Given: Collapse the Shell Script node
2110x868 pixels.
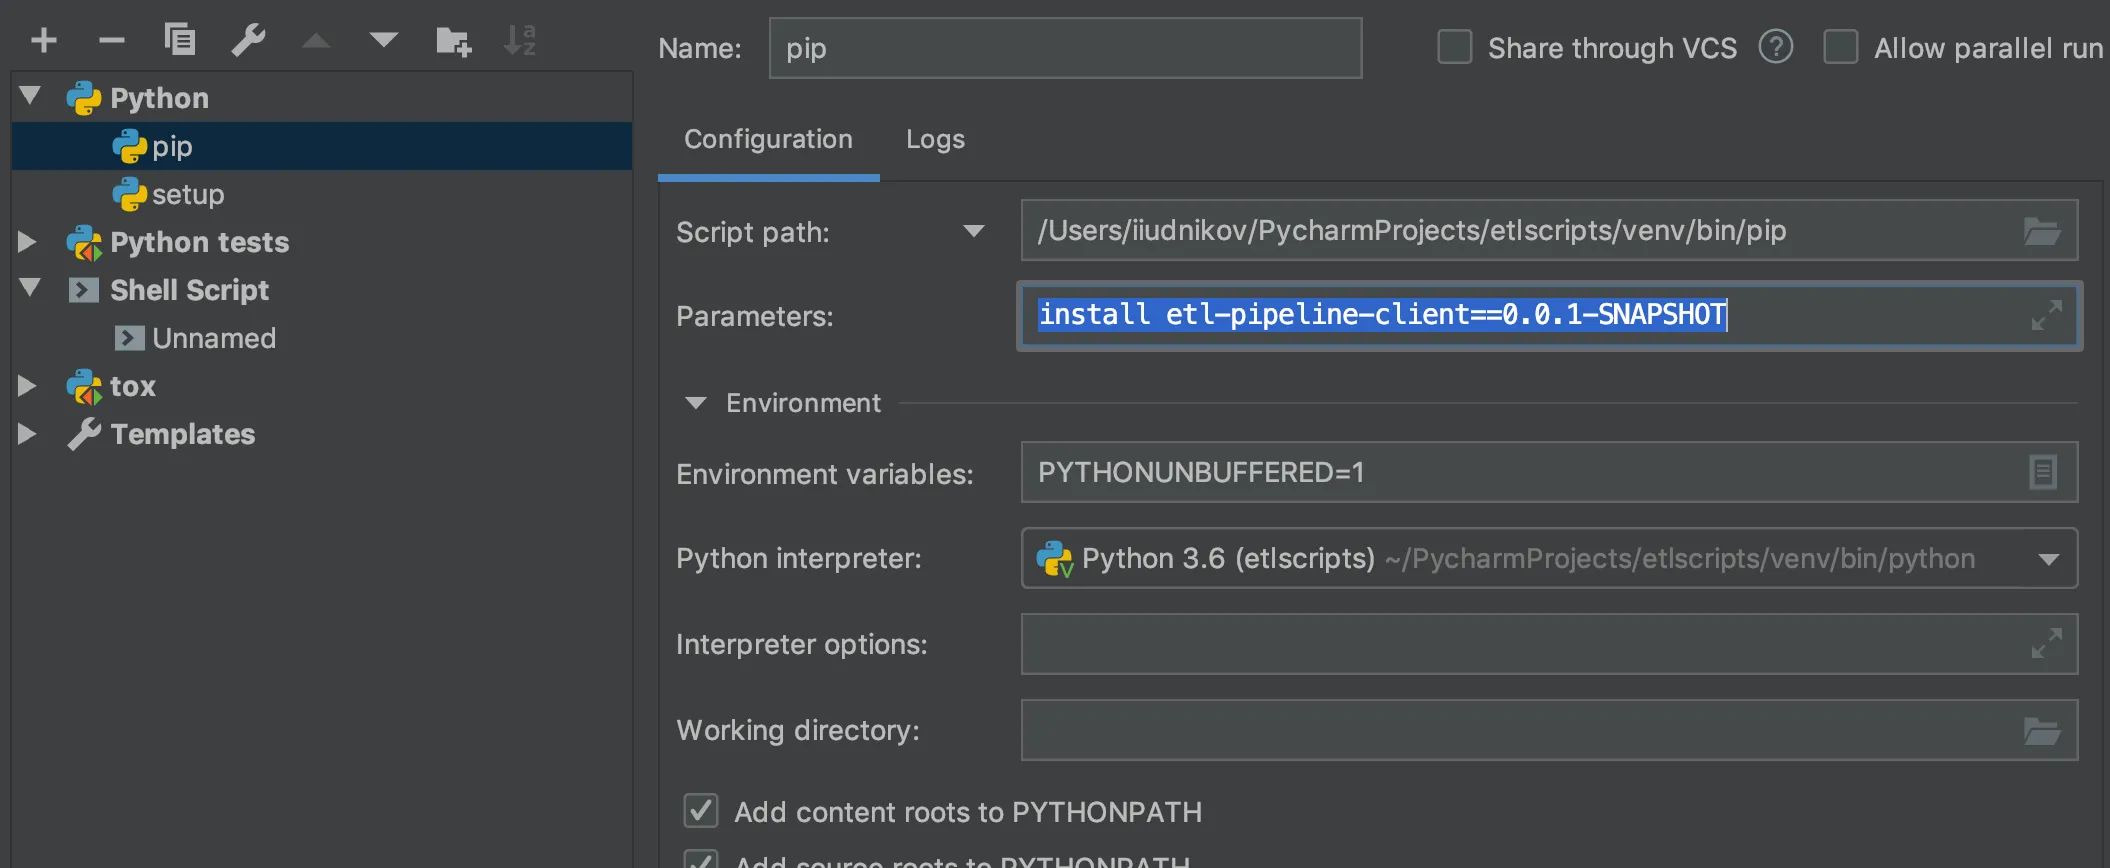Looking at the screenshot, I should 30,288.
